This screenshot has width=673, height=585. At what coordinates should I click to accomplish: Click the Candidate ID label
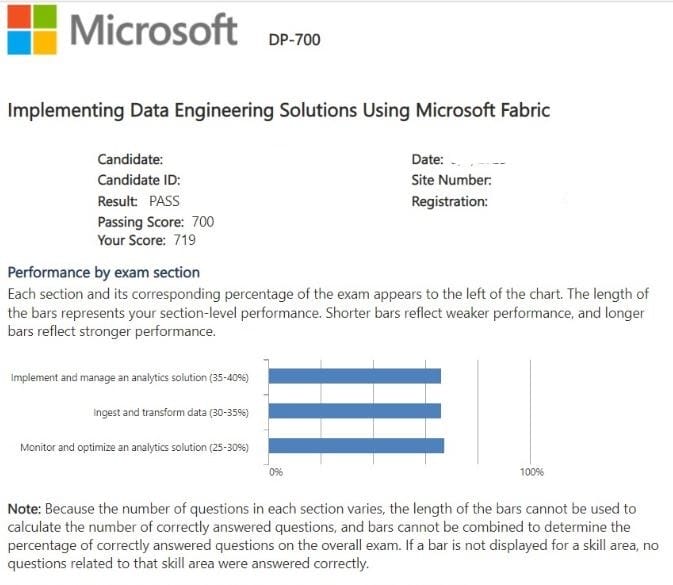[x=138, y=180]
